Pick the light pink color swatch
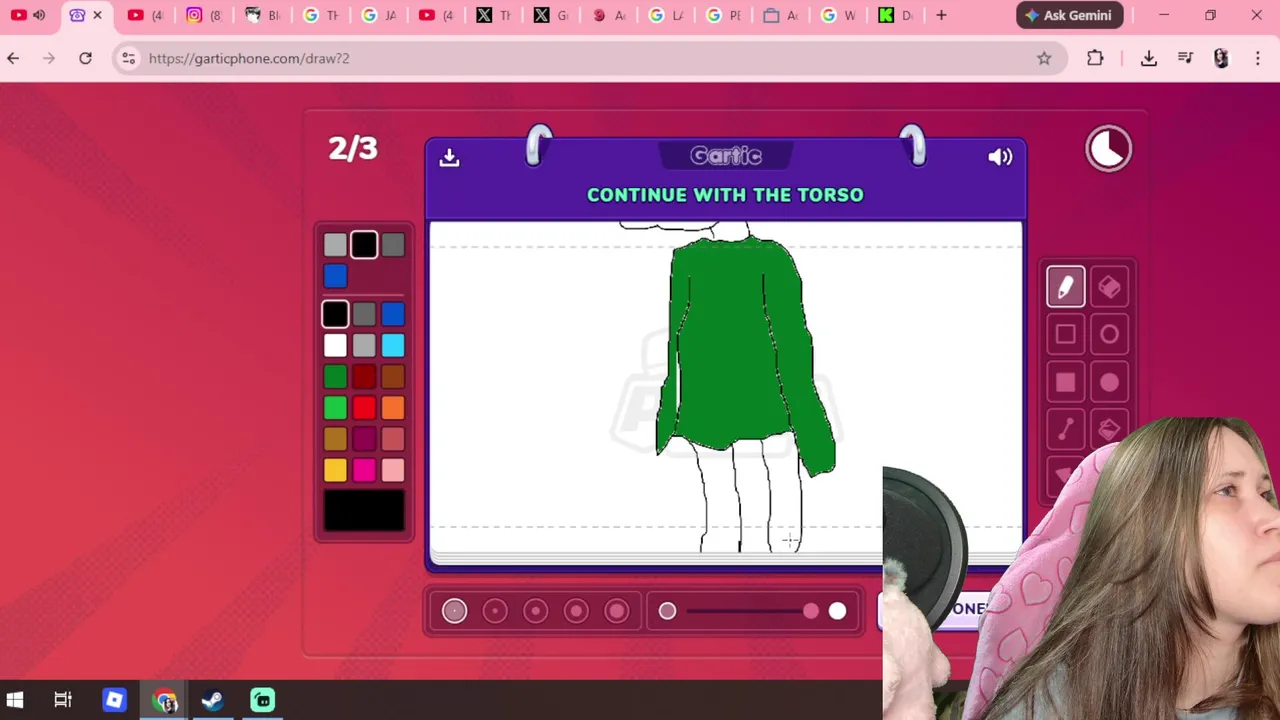Viewport: 1280px width, 720px height. (x=393, y=470)
